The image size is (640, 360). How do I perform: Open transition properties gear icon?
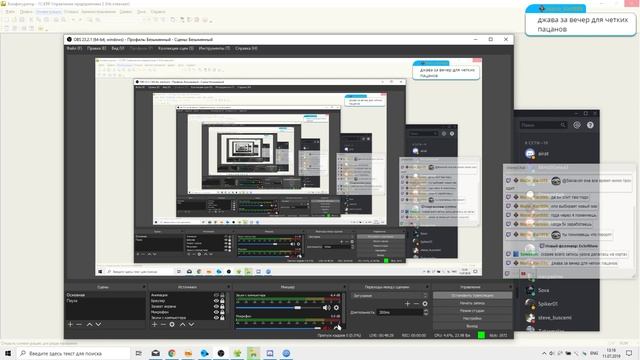[x=425, y=304]
